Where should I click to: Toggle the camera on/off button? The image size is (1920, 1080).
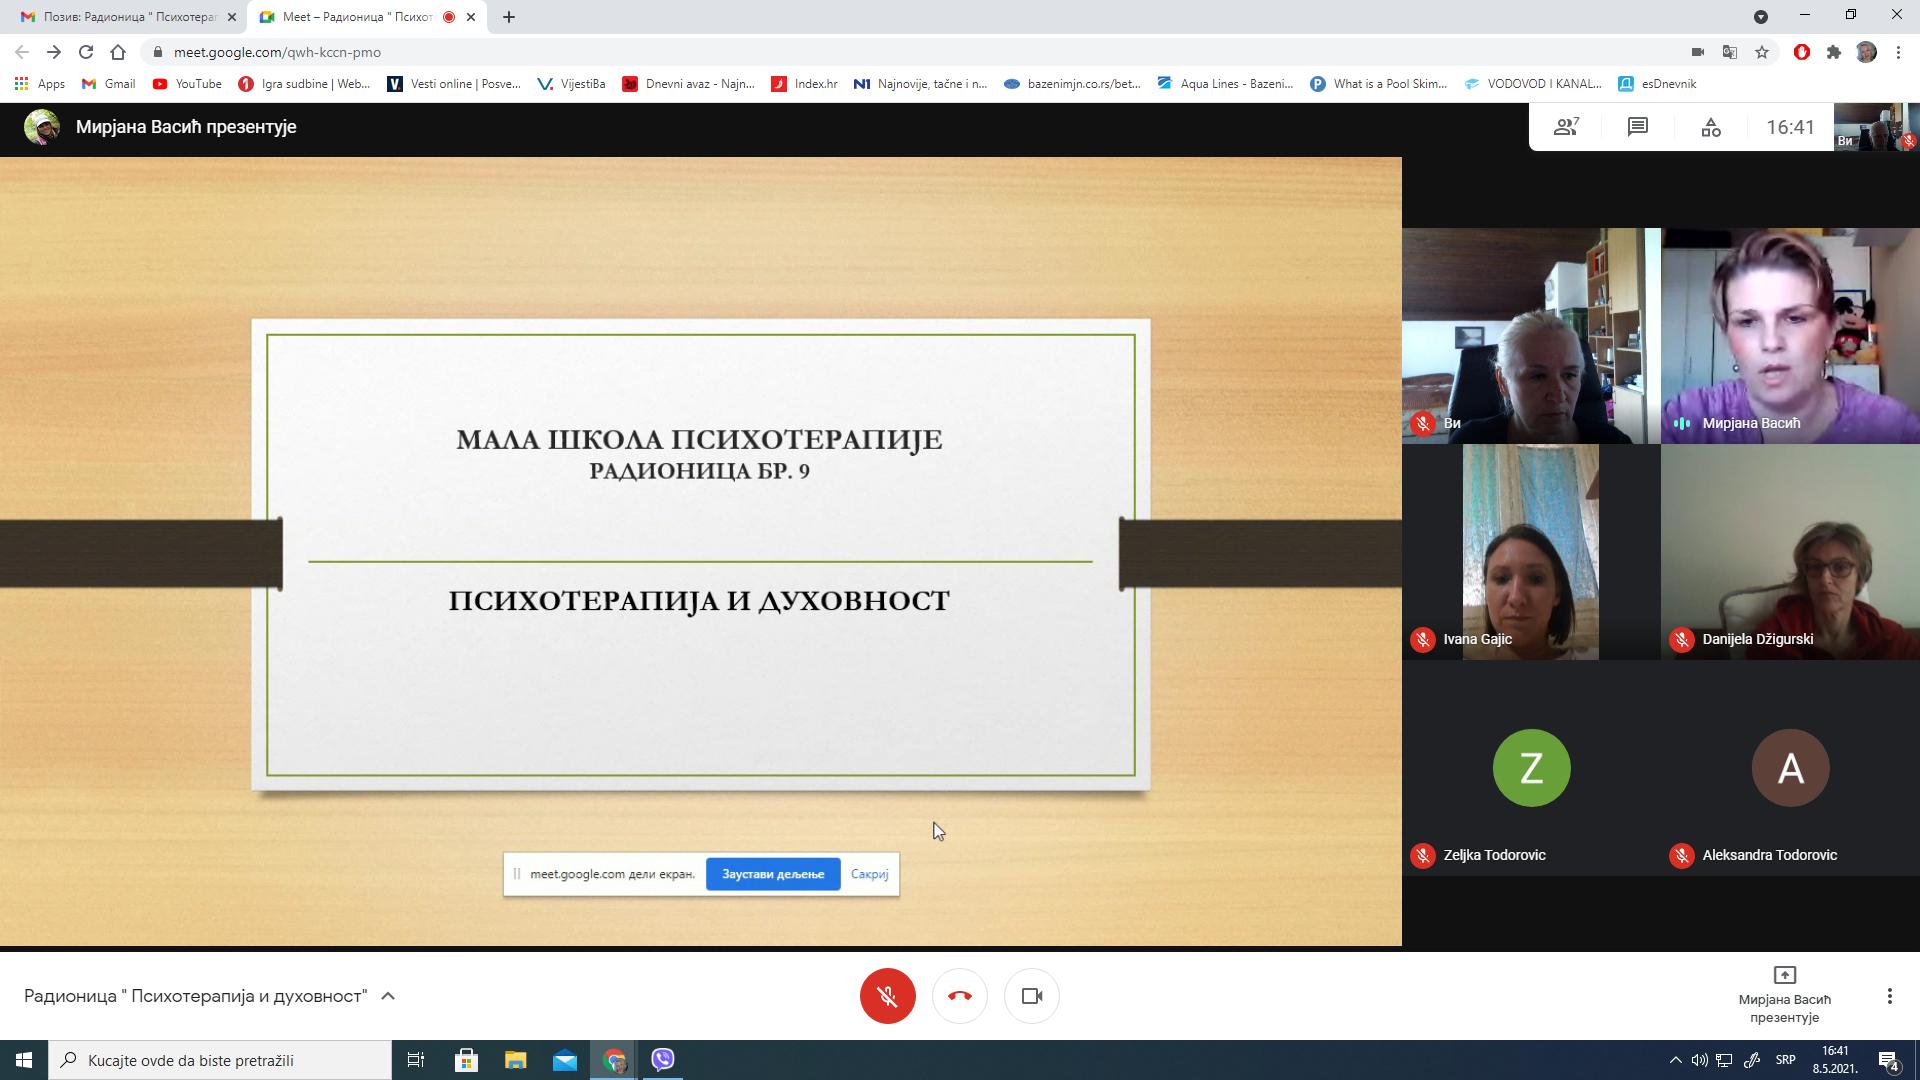pos(1031,996)
